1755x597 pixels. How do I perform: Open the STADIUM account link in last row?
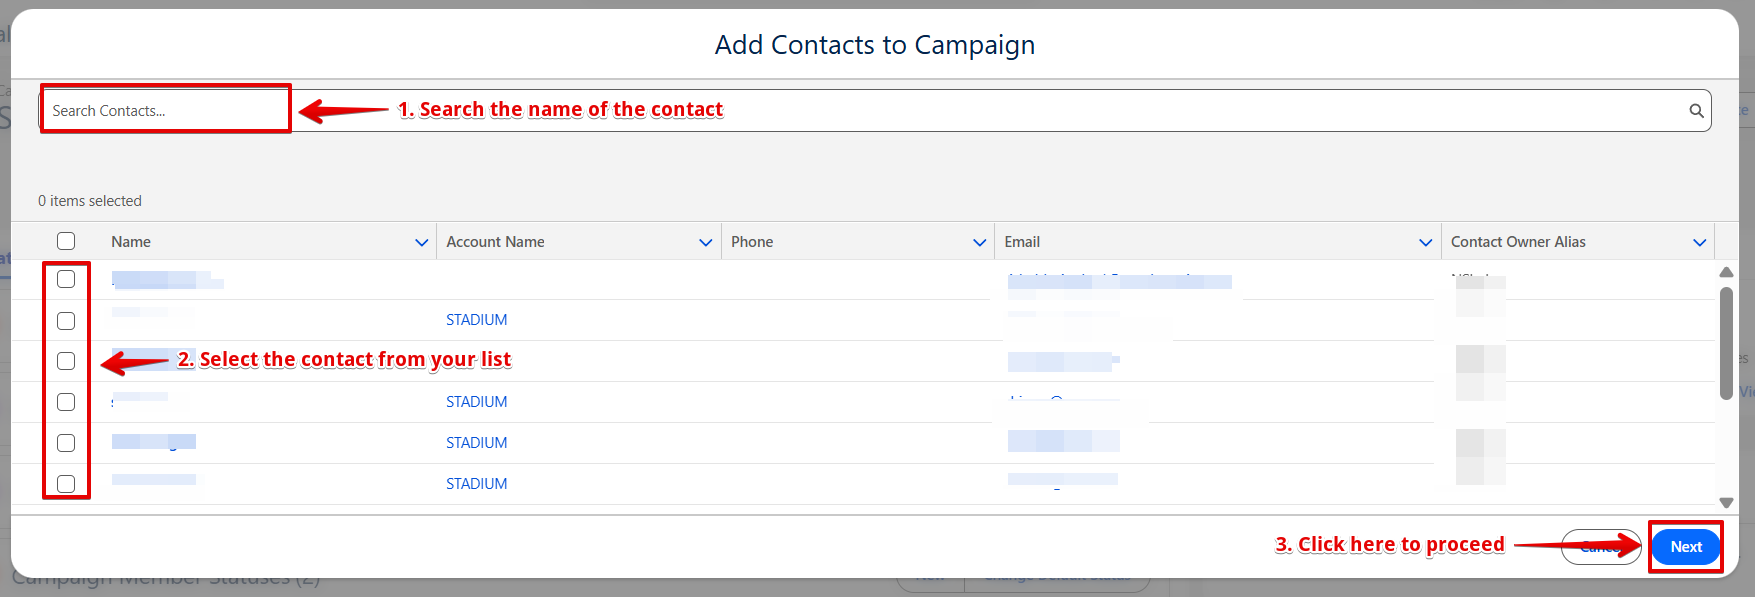[476, 484]
